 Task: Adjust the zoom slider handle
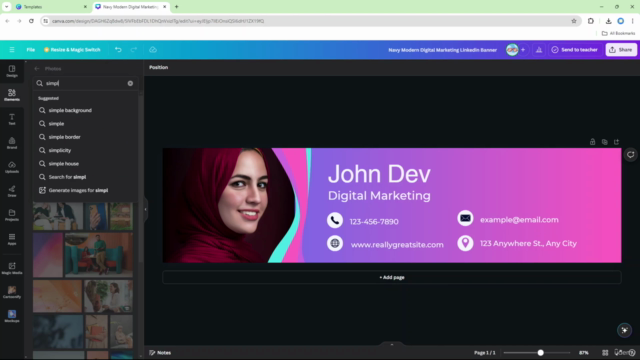[x=540, y=353]
